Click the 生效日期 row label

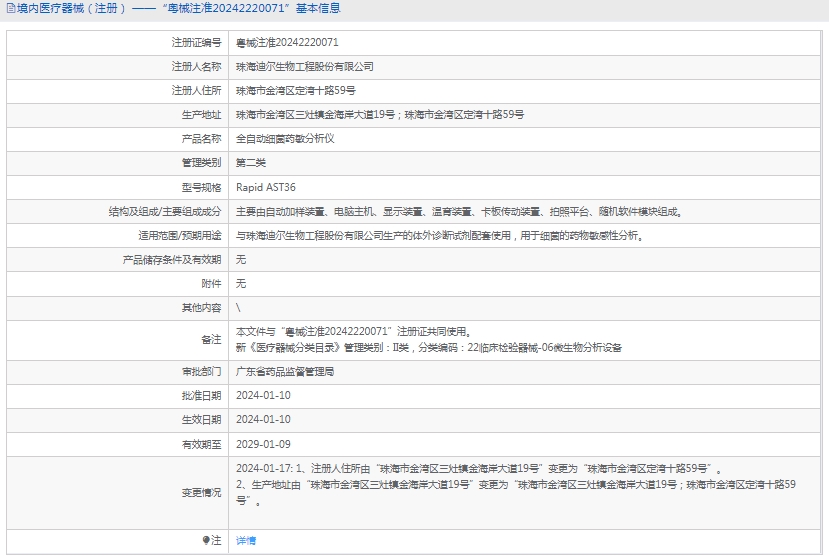[201, 419]
